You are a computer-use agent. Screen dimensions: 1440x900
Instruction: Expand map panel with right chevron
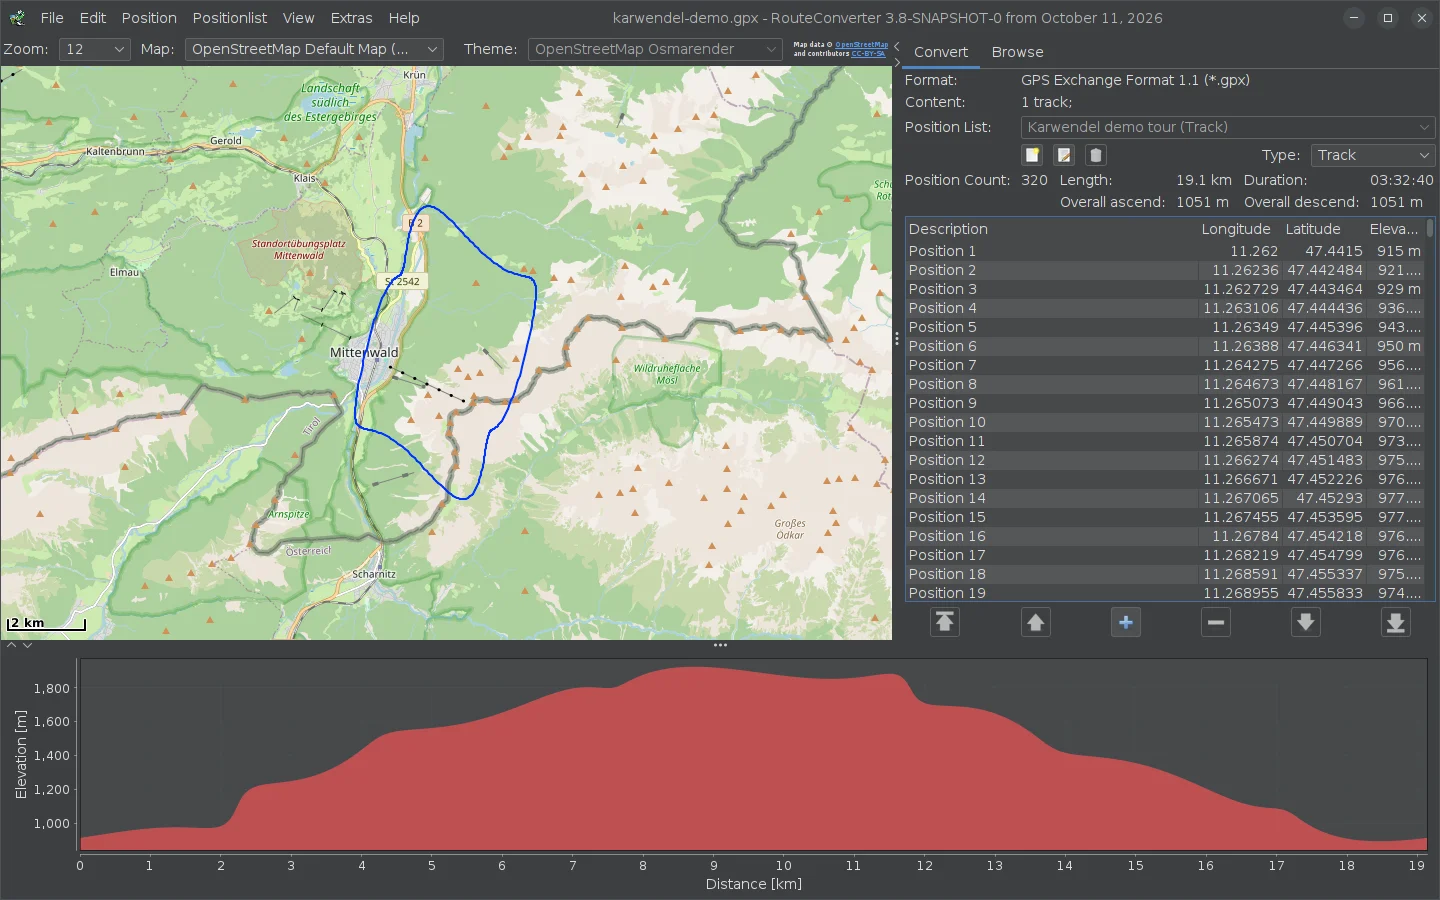click(897, 61)
